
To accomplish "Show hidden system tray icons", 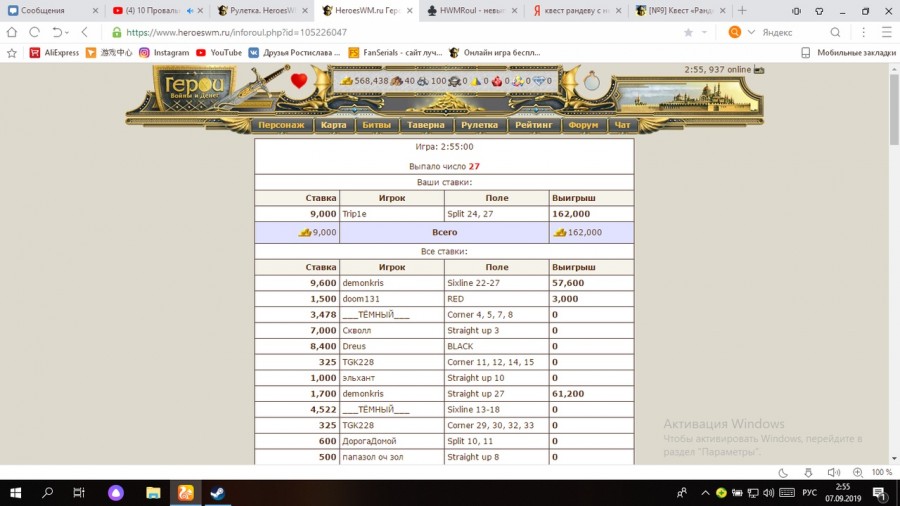I will tap(705, 493).
